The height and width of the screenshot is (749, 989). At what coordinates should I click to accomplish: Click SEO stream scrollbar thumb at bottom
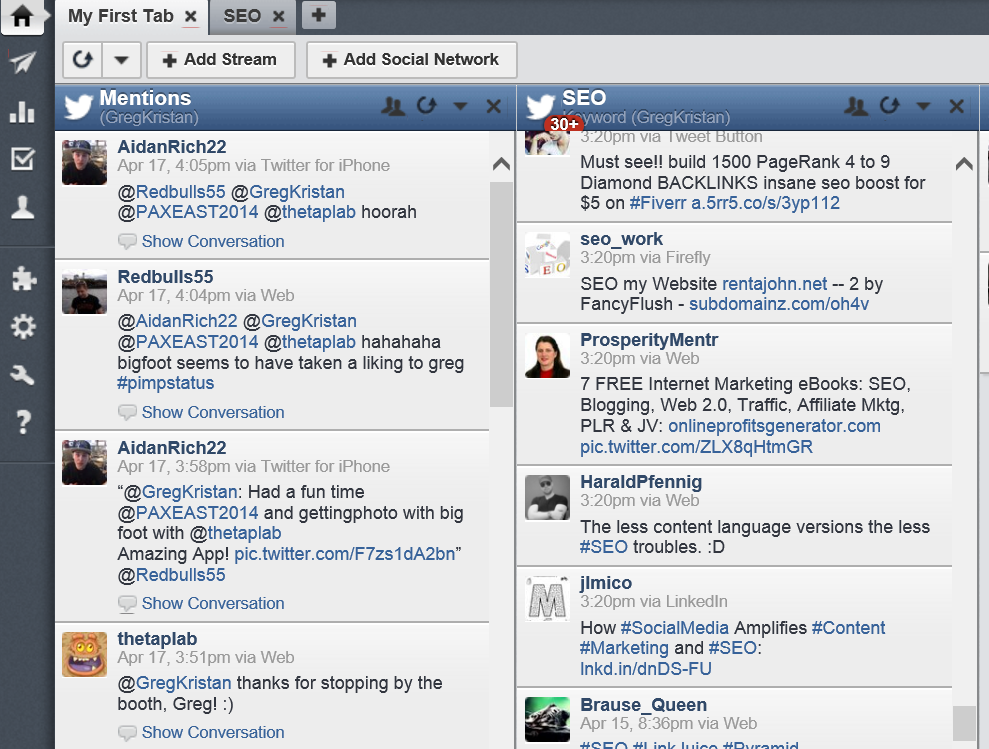pyautogui.click(x=964, y=723)
